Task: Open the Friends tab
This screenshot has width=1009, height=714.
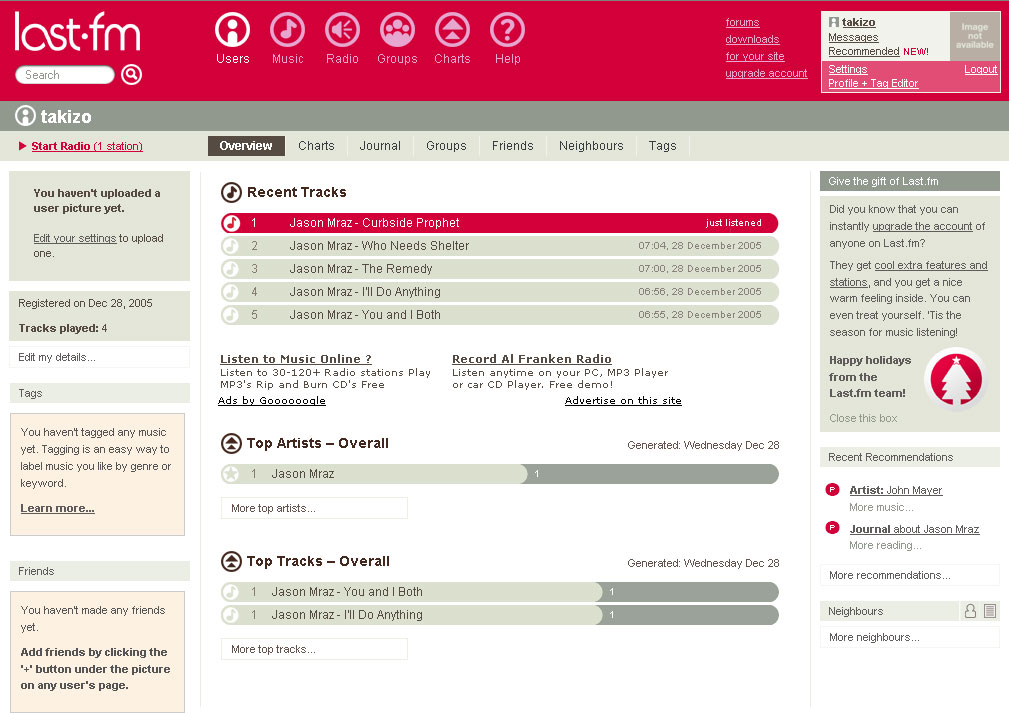Action: click(512, 146)
